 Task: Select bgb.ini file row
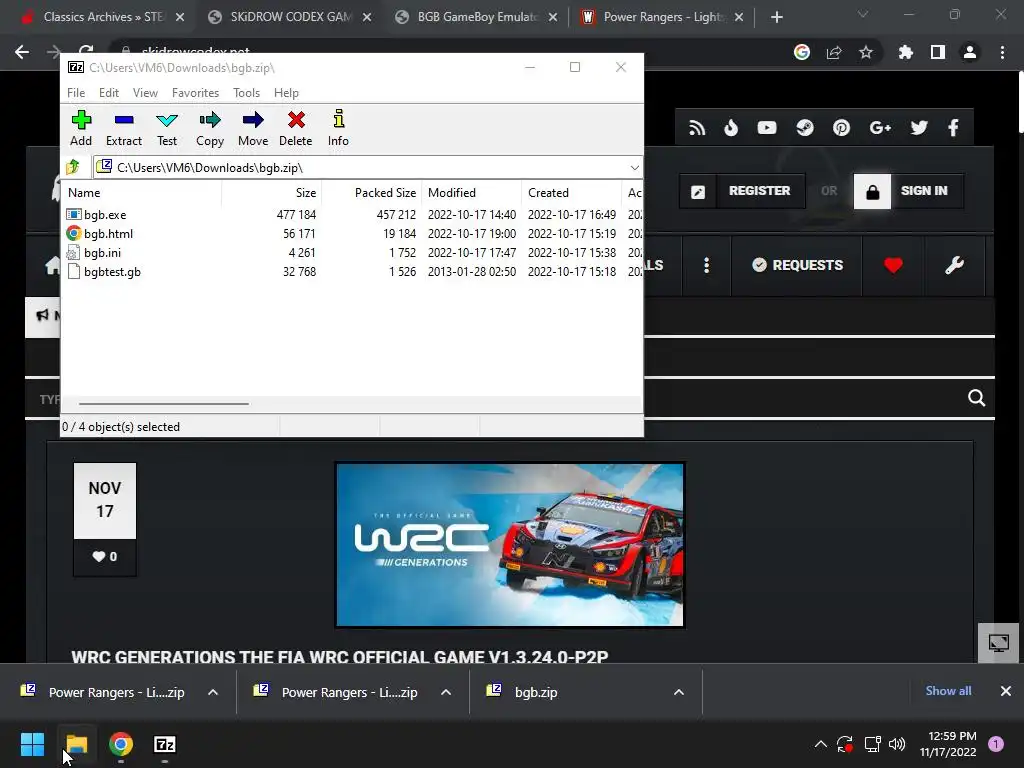(x=351, y=252)
